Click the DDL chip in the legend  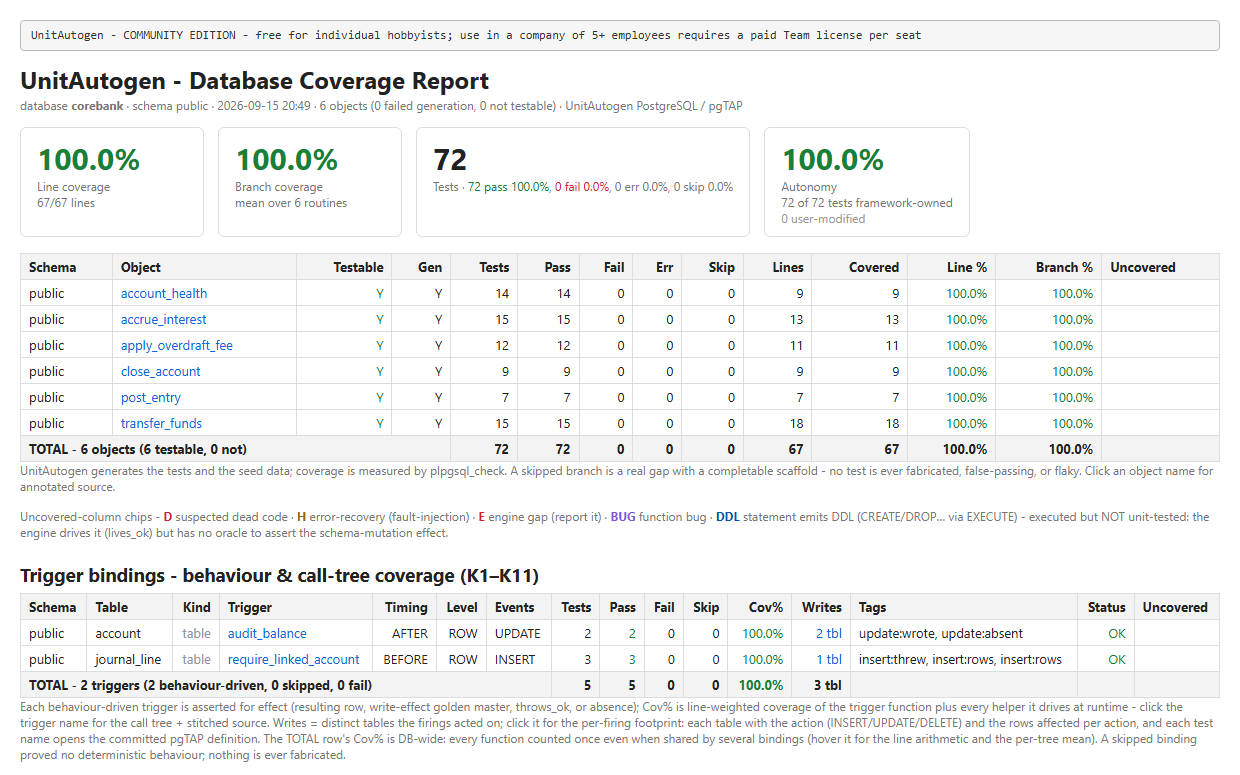[729, 517]
